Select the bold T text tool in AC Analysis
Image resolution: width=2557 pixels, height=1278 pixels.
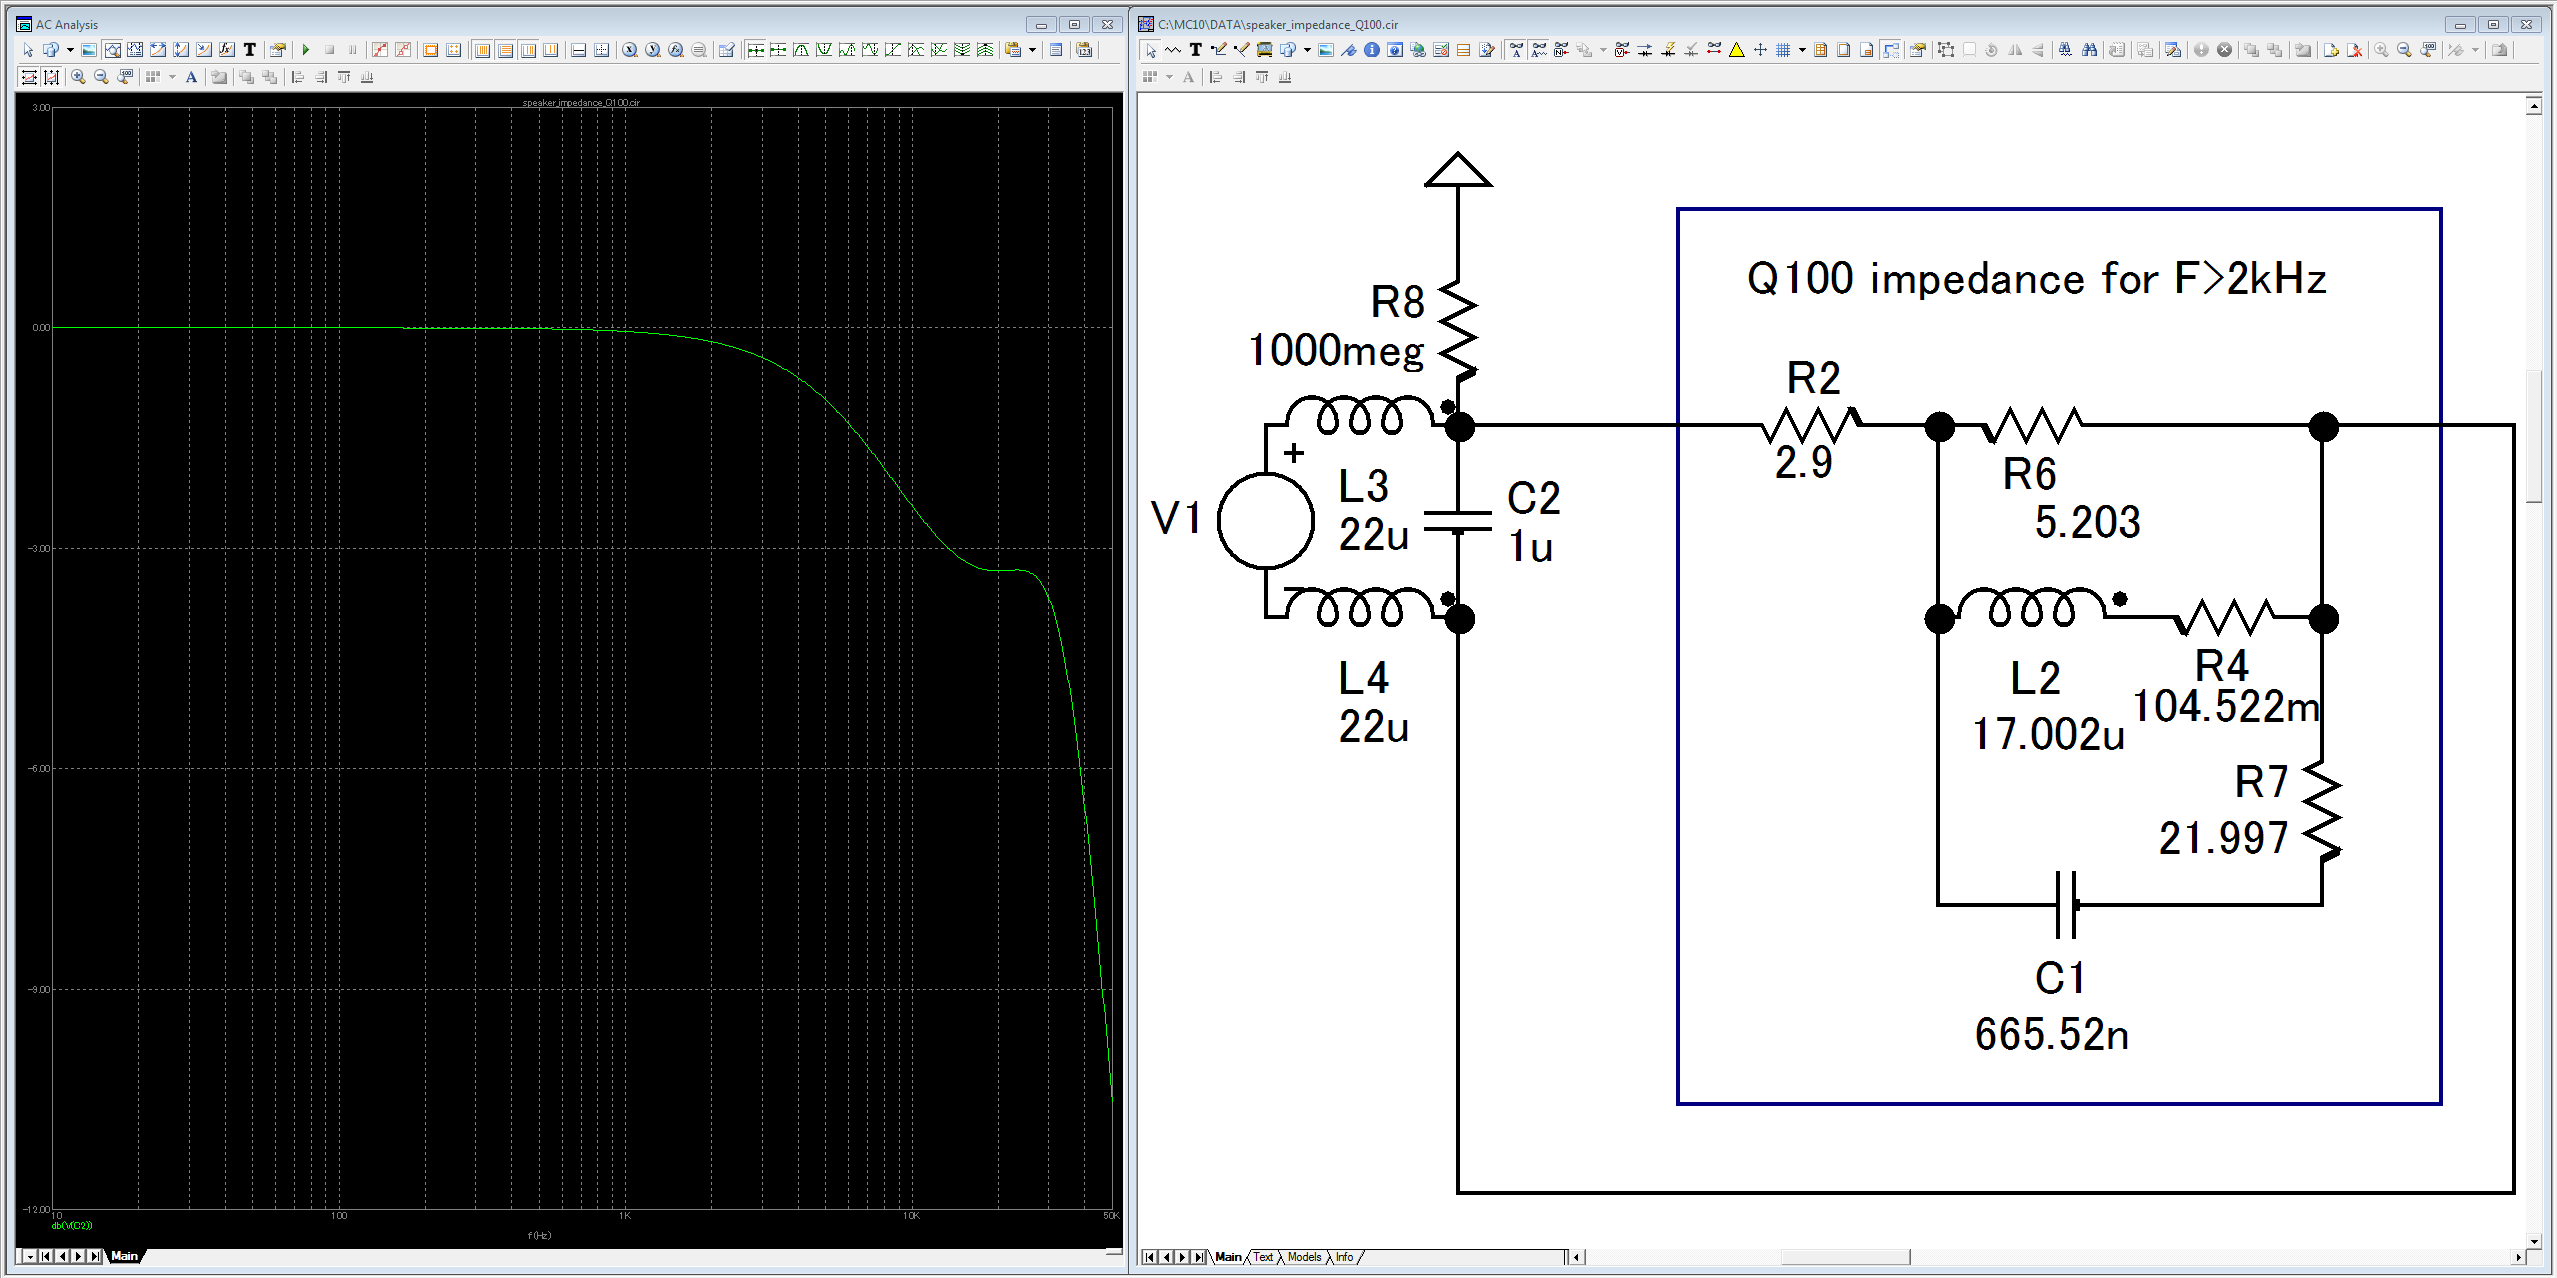(250, 50)
